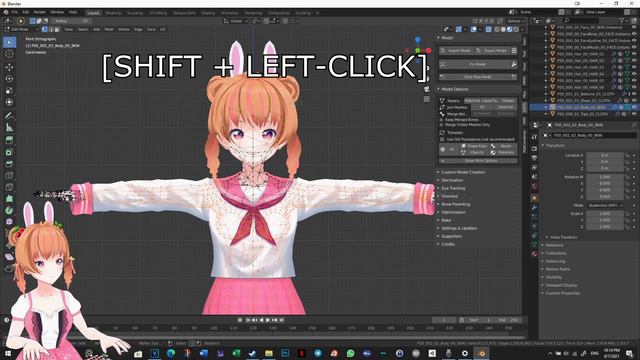The height and width of the screenshot is (360, 640).
Task: Click the Import Model button
Action: click(x=455, y=51)
